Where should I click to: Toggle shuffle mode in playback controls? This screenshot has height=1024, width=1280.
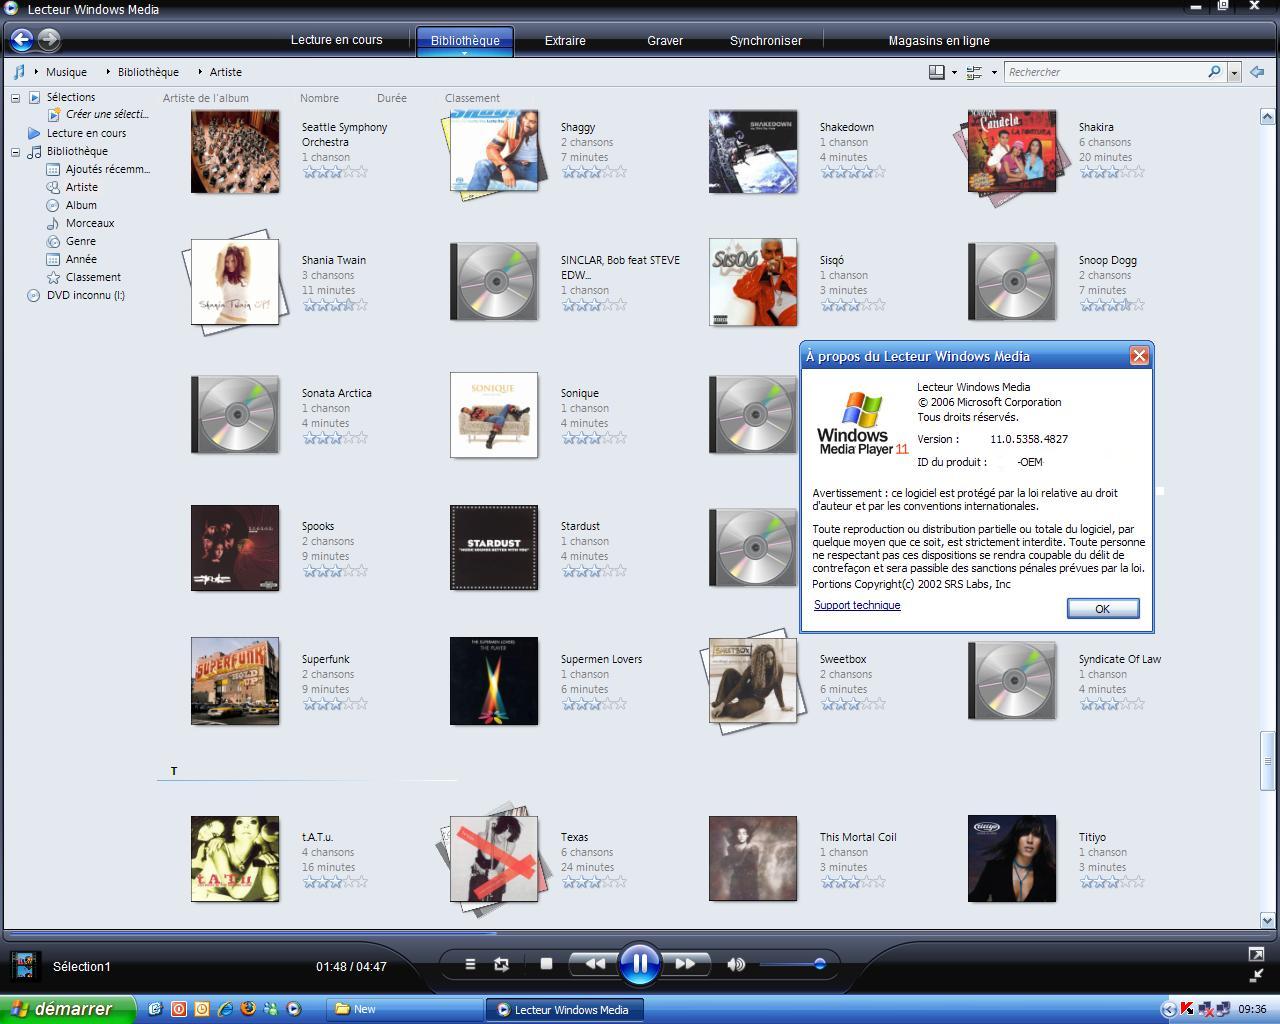pos(470,964)
